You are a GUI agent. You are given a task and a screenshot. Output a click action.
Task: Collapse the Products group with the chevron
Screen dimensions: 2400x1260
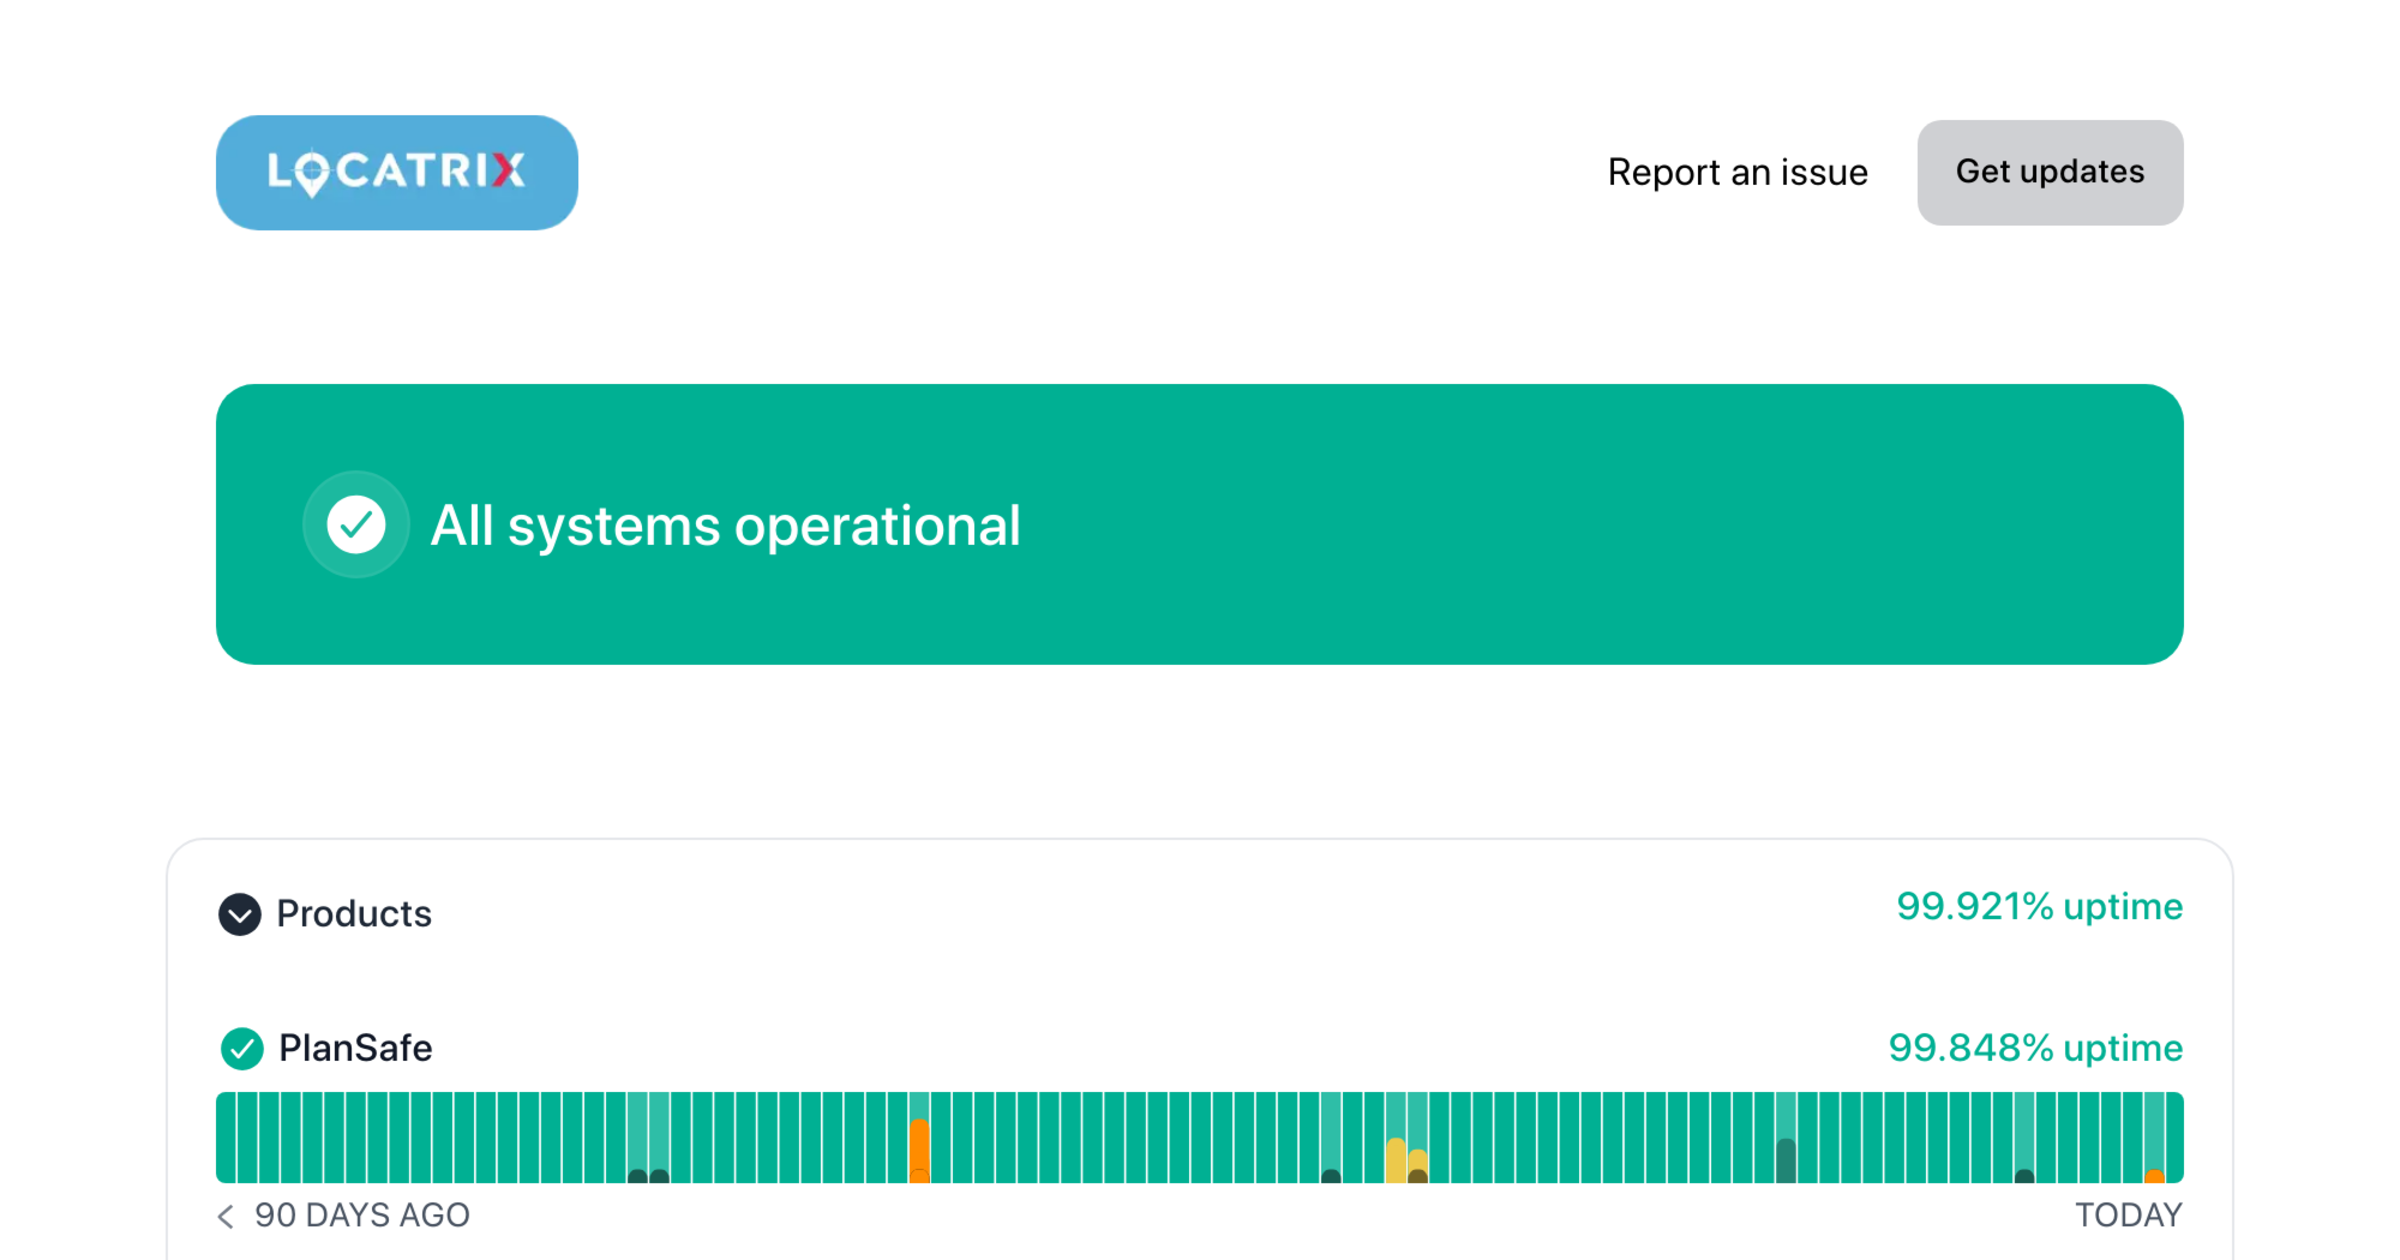pyautogui.click(x=240, y=914)
